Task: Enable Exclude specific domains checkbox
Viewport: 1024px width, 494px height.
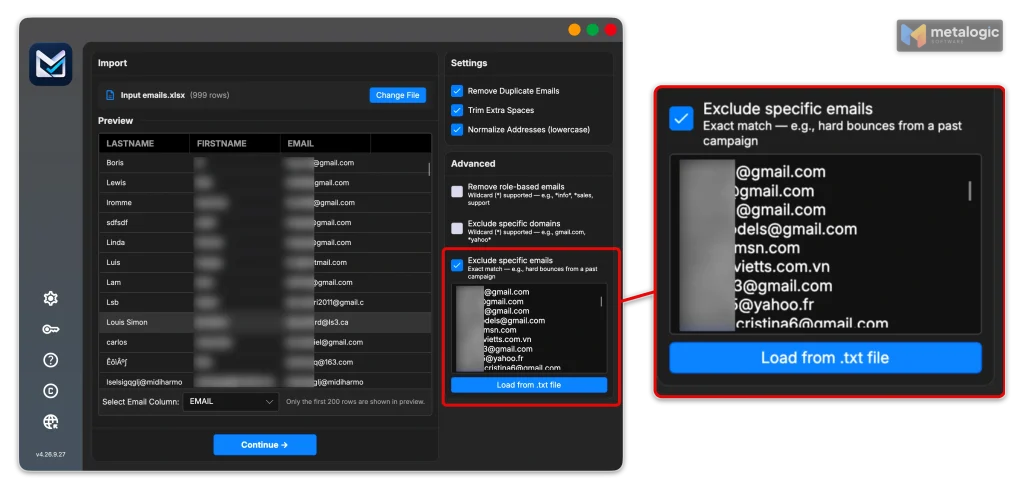Action: coord(456,228)
